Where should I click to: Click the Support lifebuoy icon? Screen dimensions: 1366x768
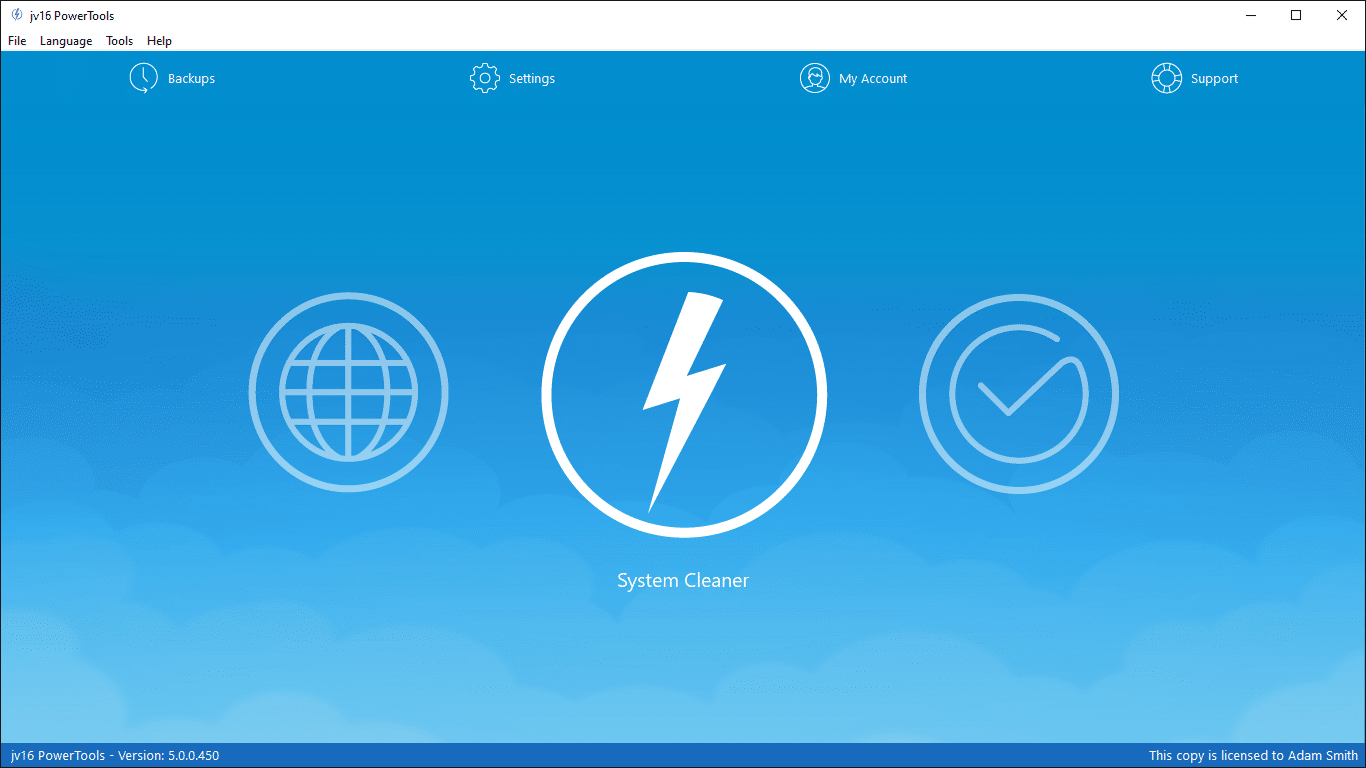pos(1167,78)
